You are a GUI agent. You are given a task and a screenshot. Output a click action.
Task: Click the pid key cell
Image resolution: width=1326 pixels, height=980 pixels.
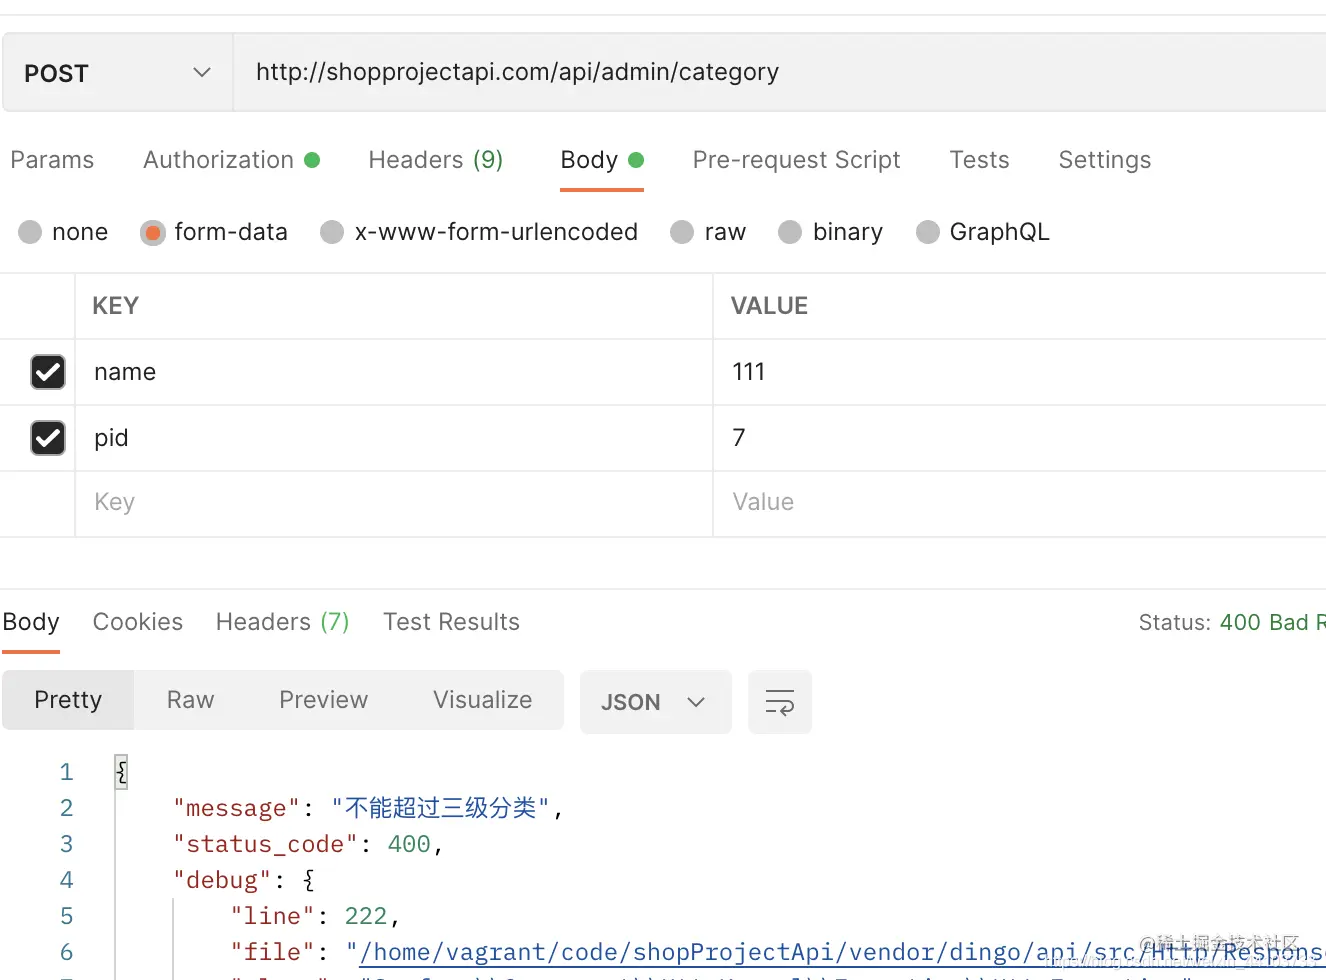393,438
